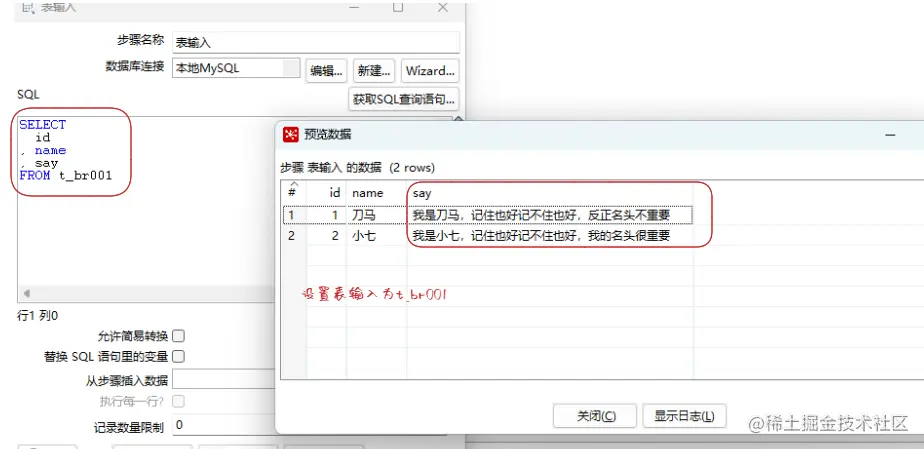
Task: Click the 步骤名称 input field
Action: [x=316, y=42]
